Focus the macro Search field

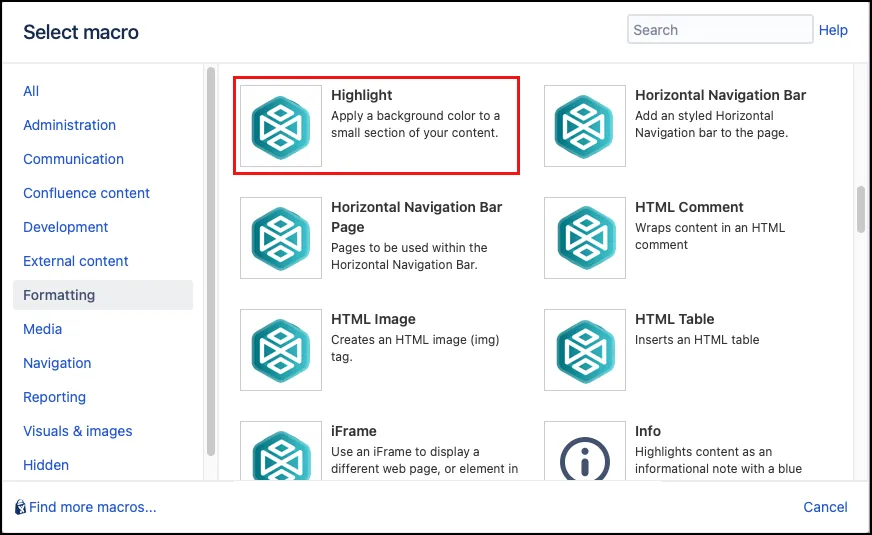click(x=720, y=29)
